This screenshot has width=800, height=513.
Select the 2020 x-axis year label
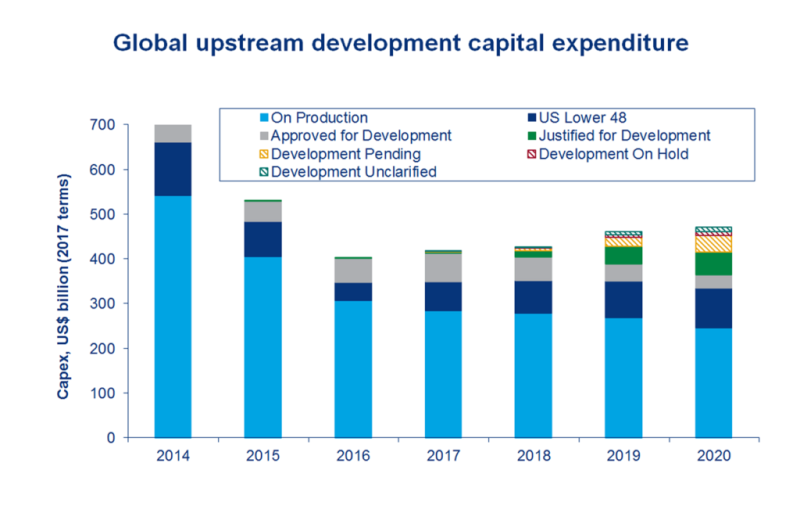(712, 457)
